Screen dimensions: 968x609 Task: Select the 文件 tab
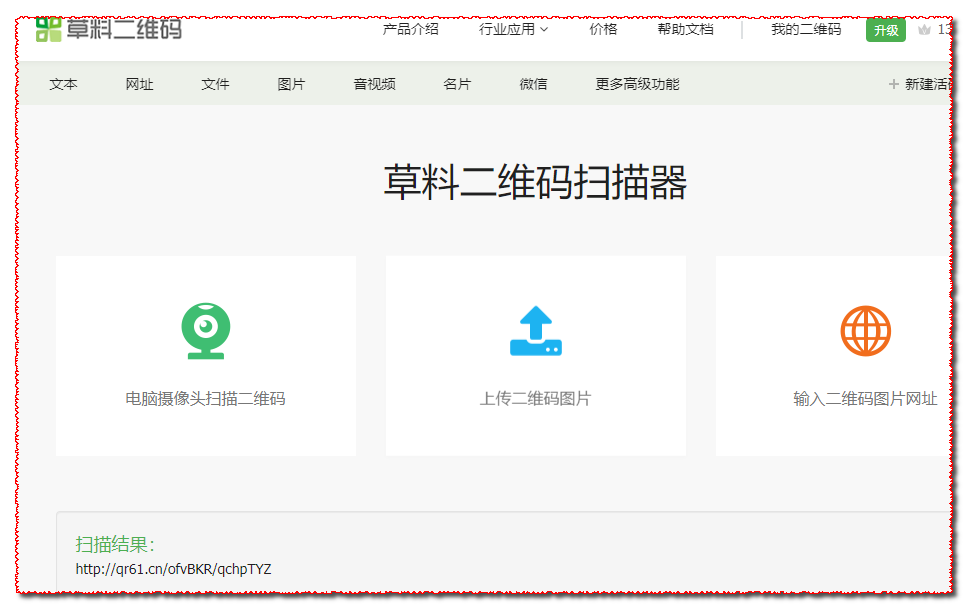coord(215,84)
